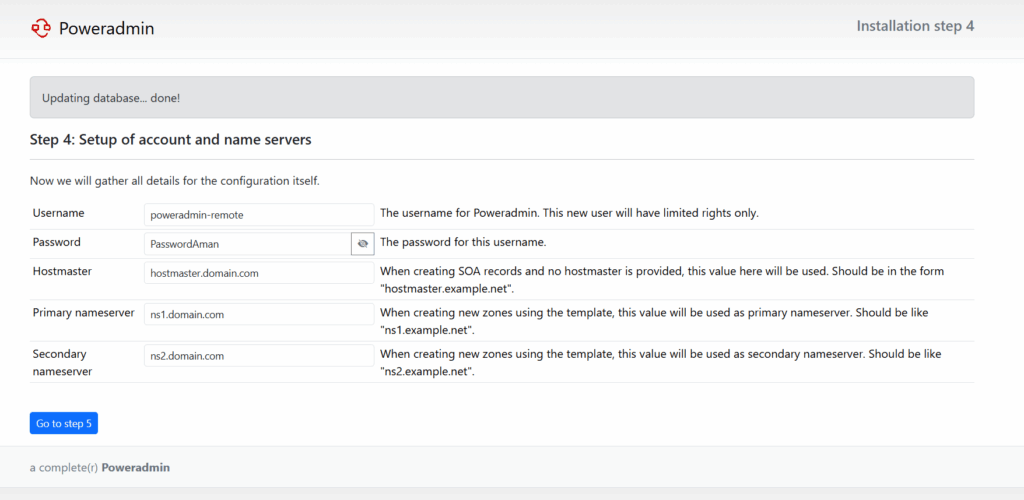Click the Installation step 4 heading
1024x500 pixels.
(x=916, y=26)
